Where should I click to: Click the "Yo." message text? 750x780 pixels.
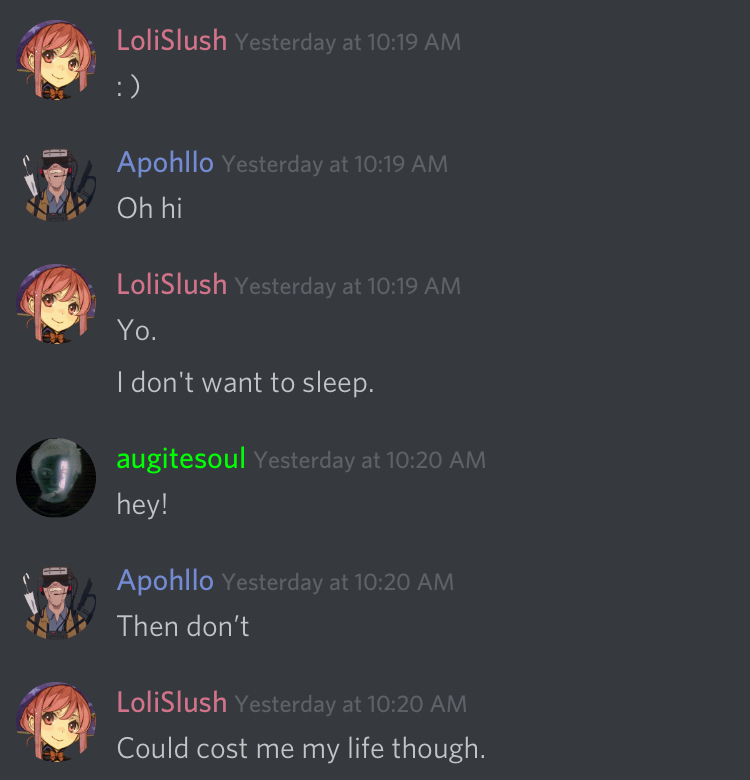pos(137,330)
